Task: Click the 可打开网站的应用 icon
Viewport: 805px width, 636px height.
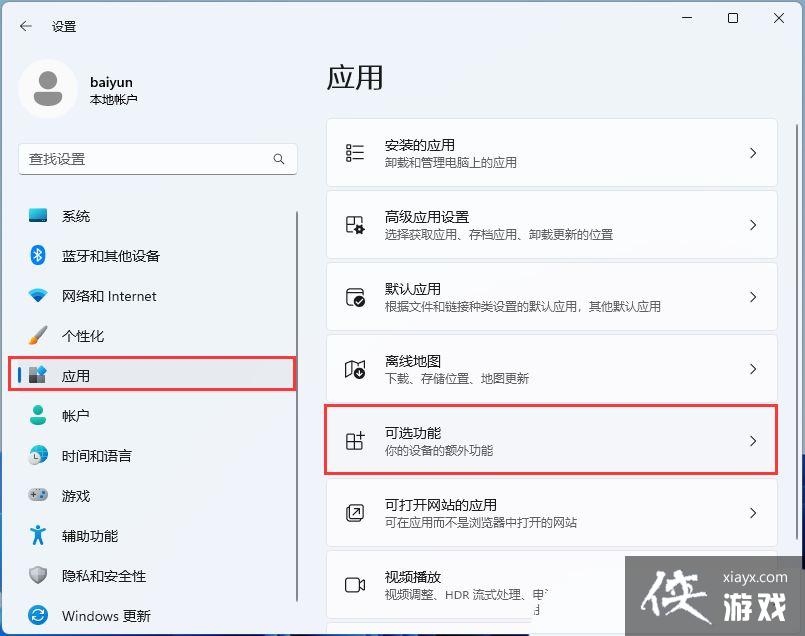Action: tap(354, 512)
